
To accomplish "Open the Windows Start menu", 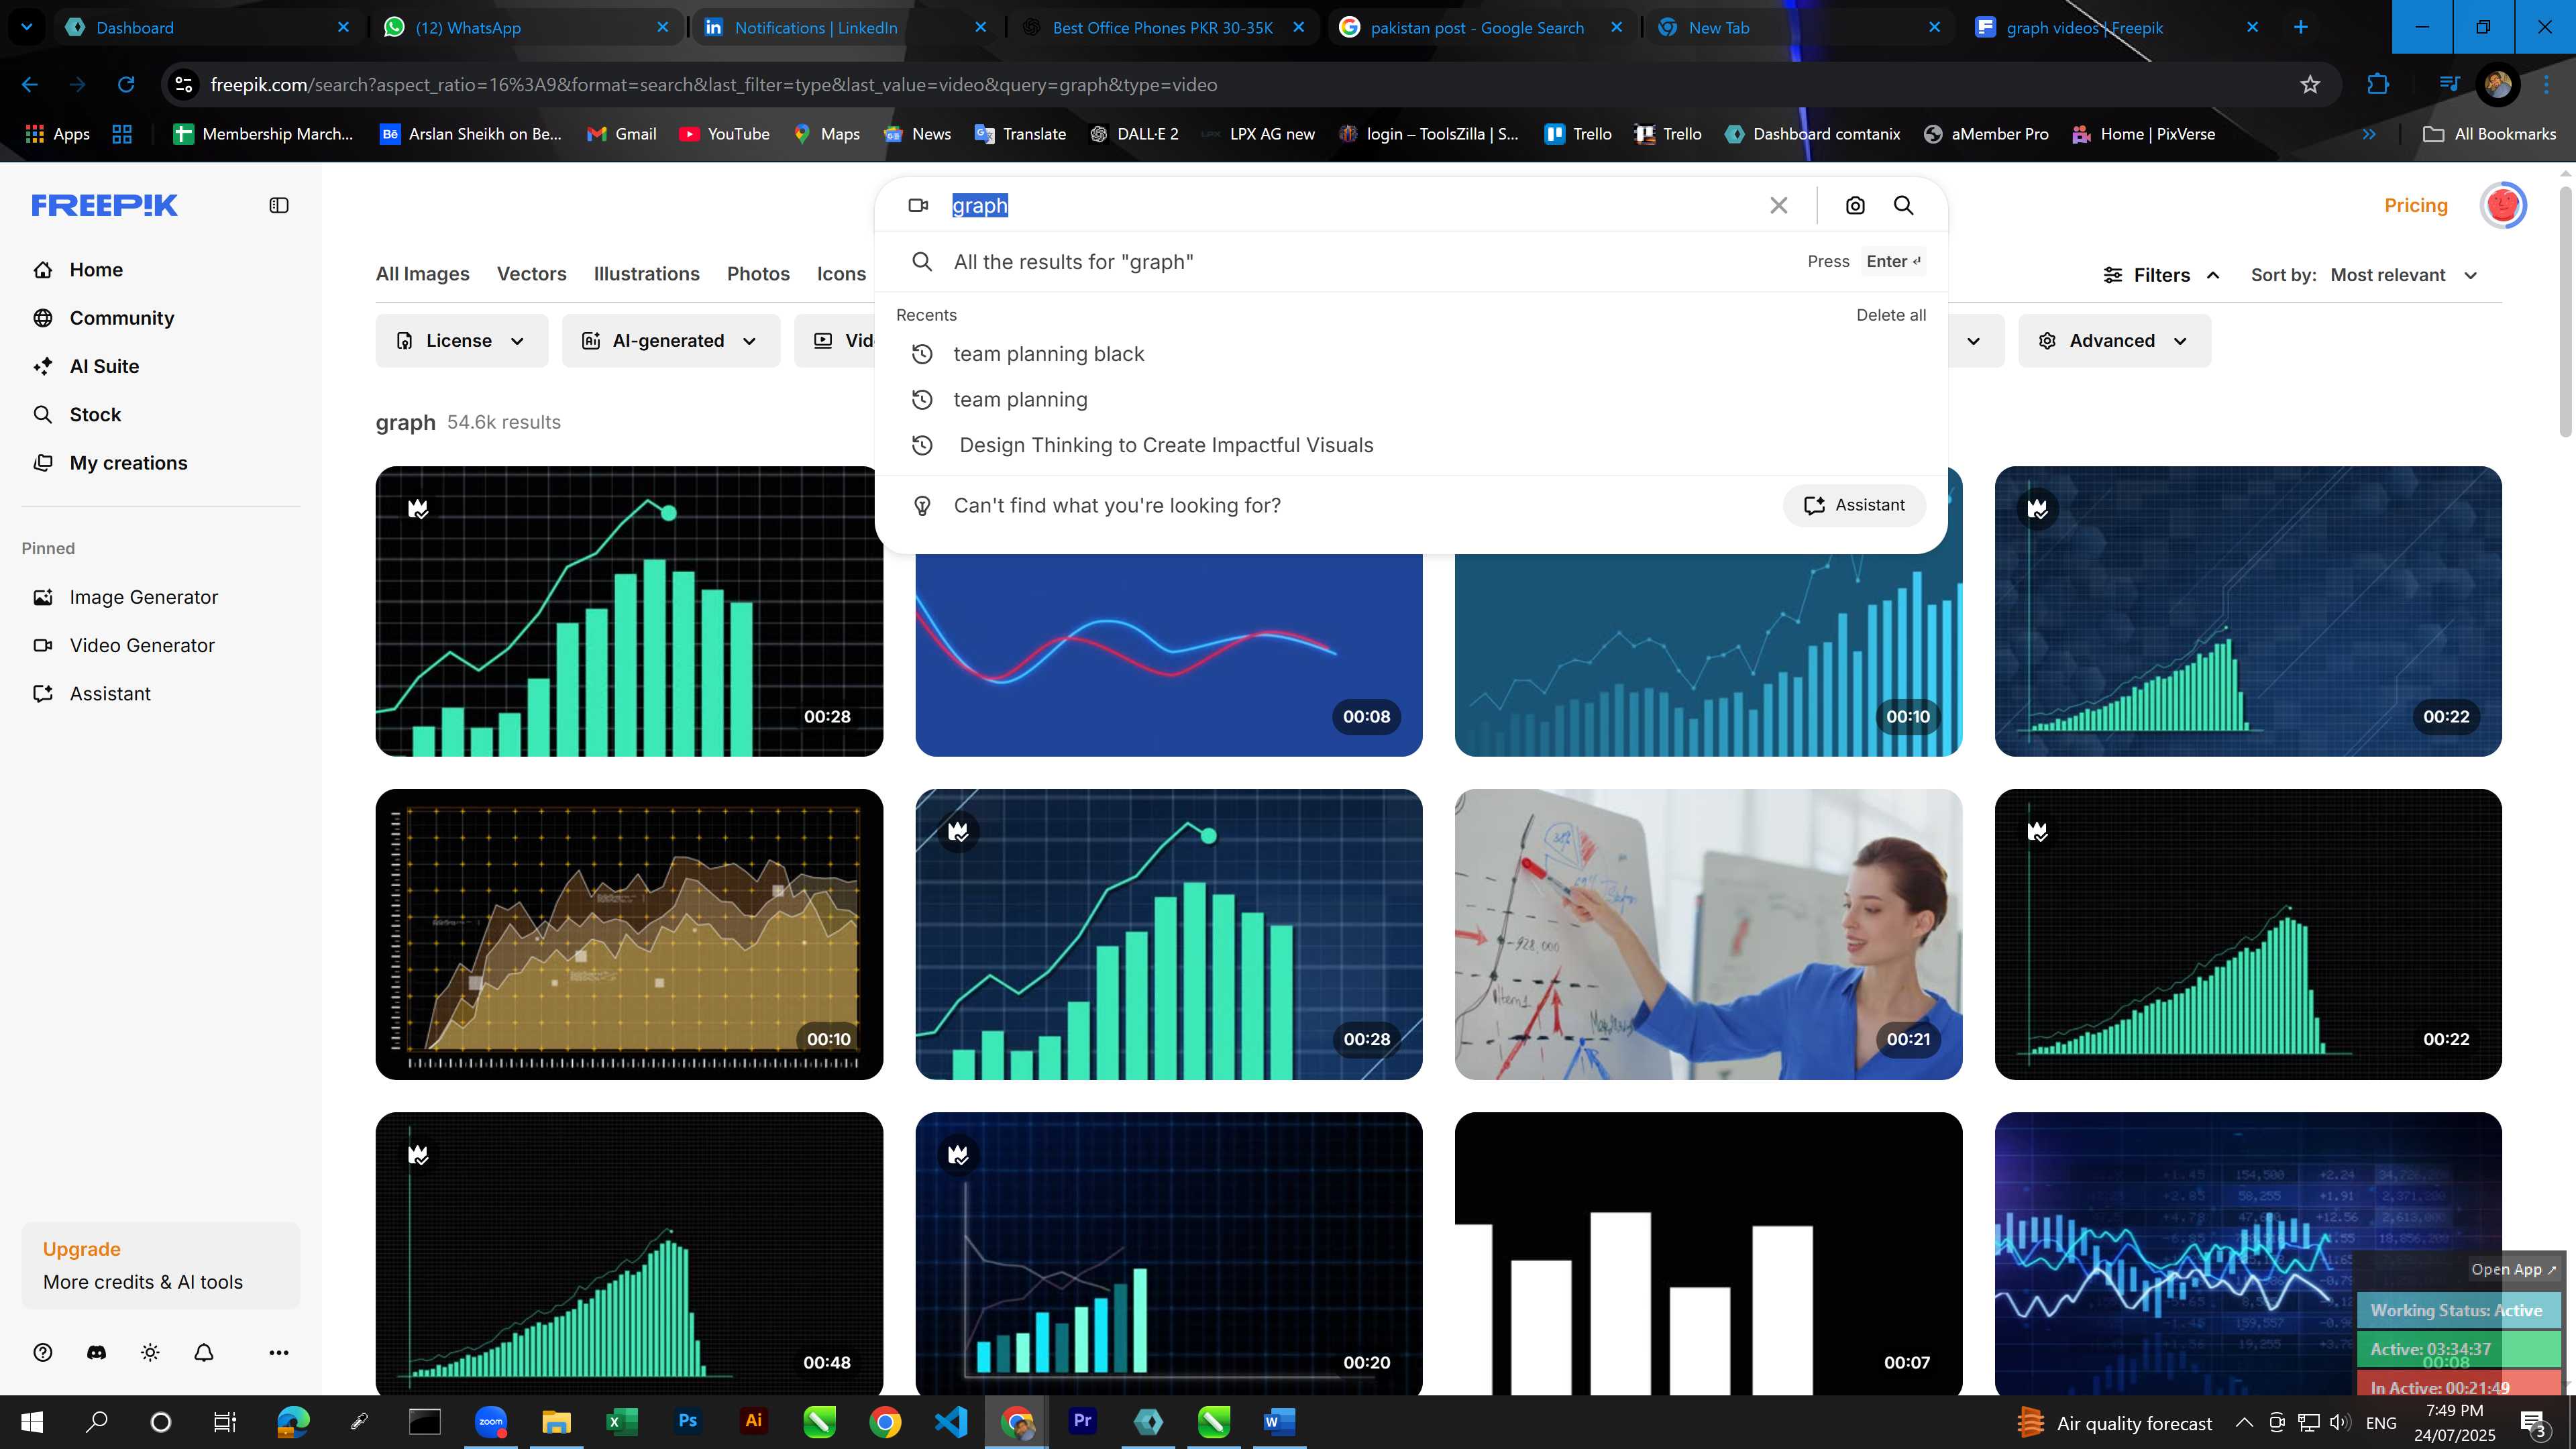I will [32, 1422].
